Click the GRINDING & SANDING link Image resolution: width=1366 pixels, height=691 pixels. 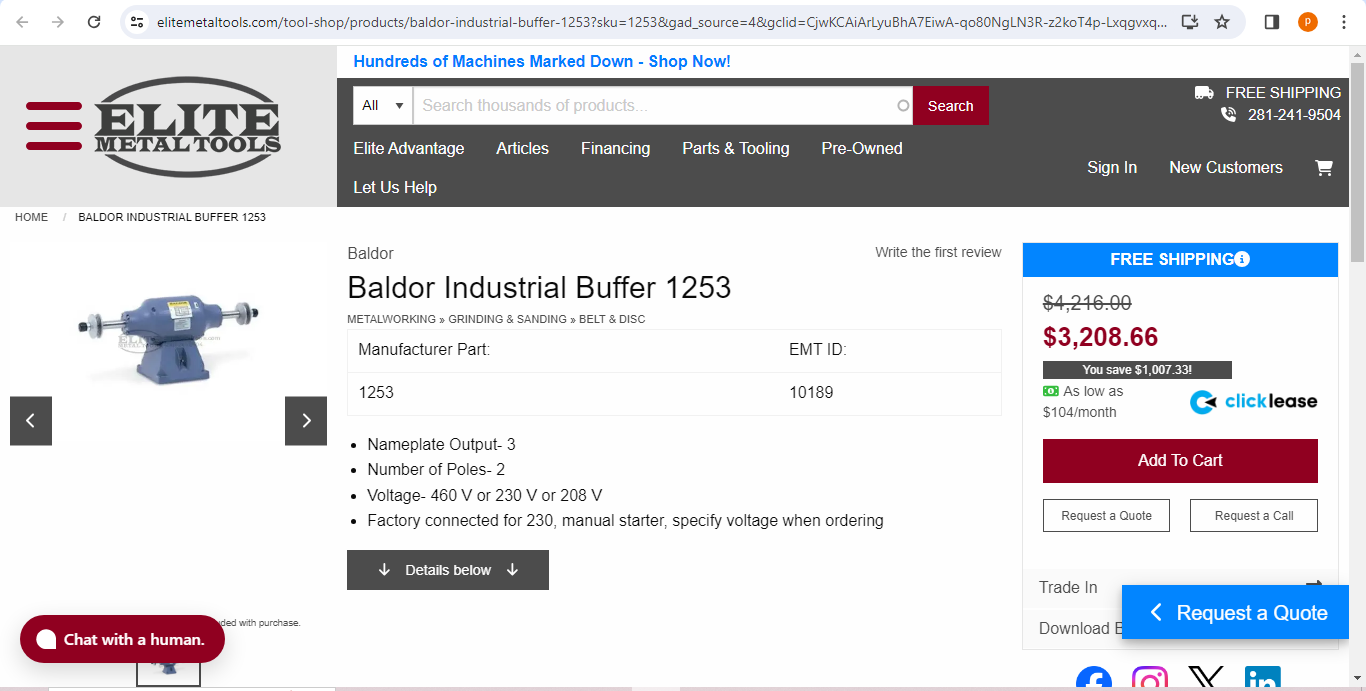pos(509,319)
